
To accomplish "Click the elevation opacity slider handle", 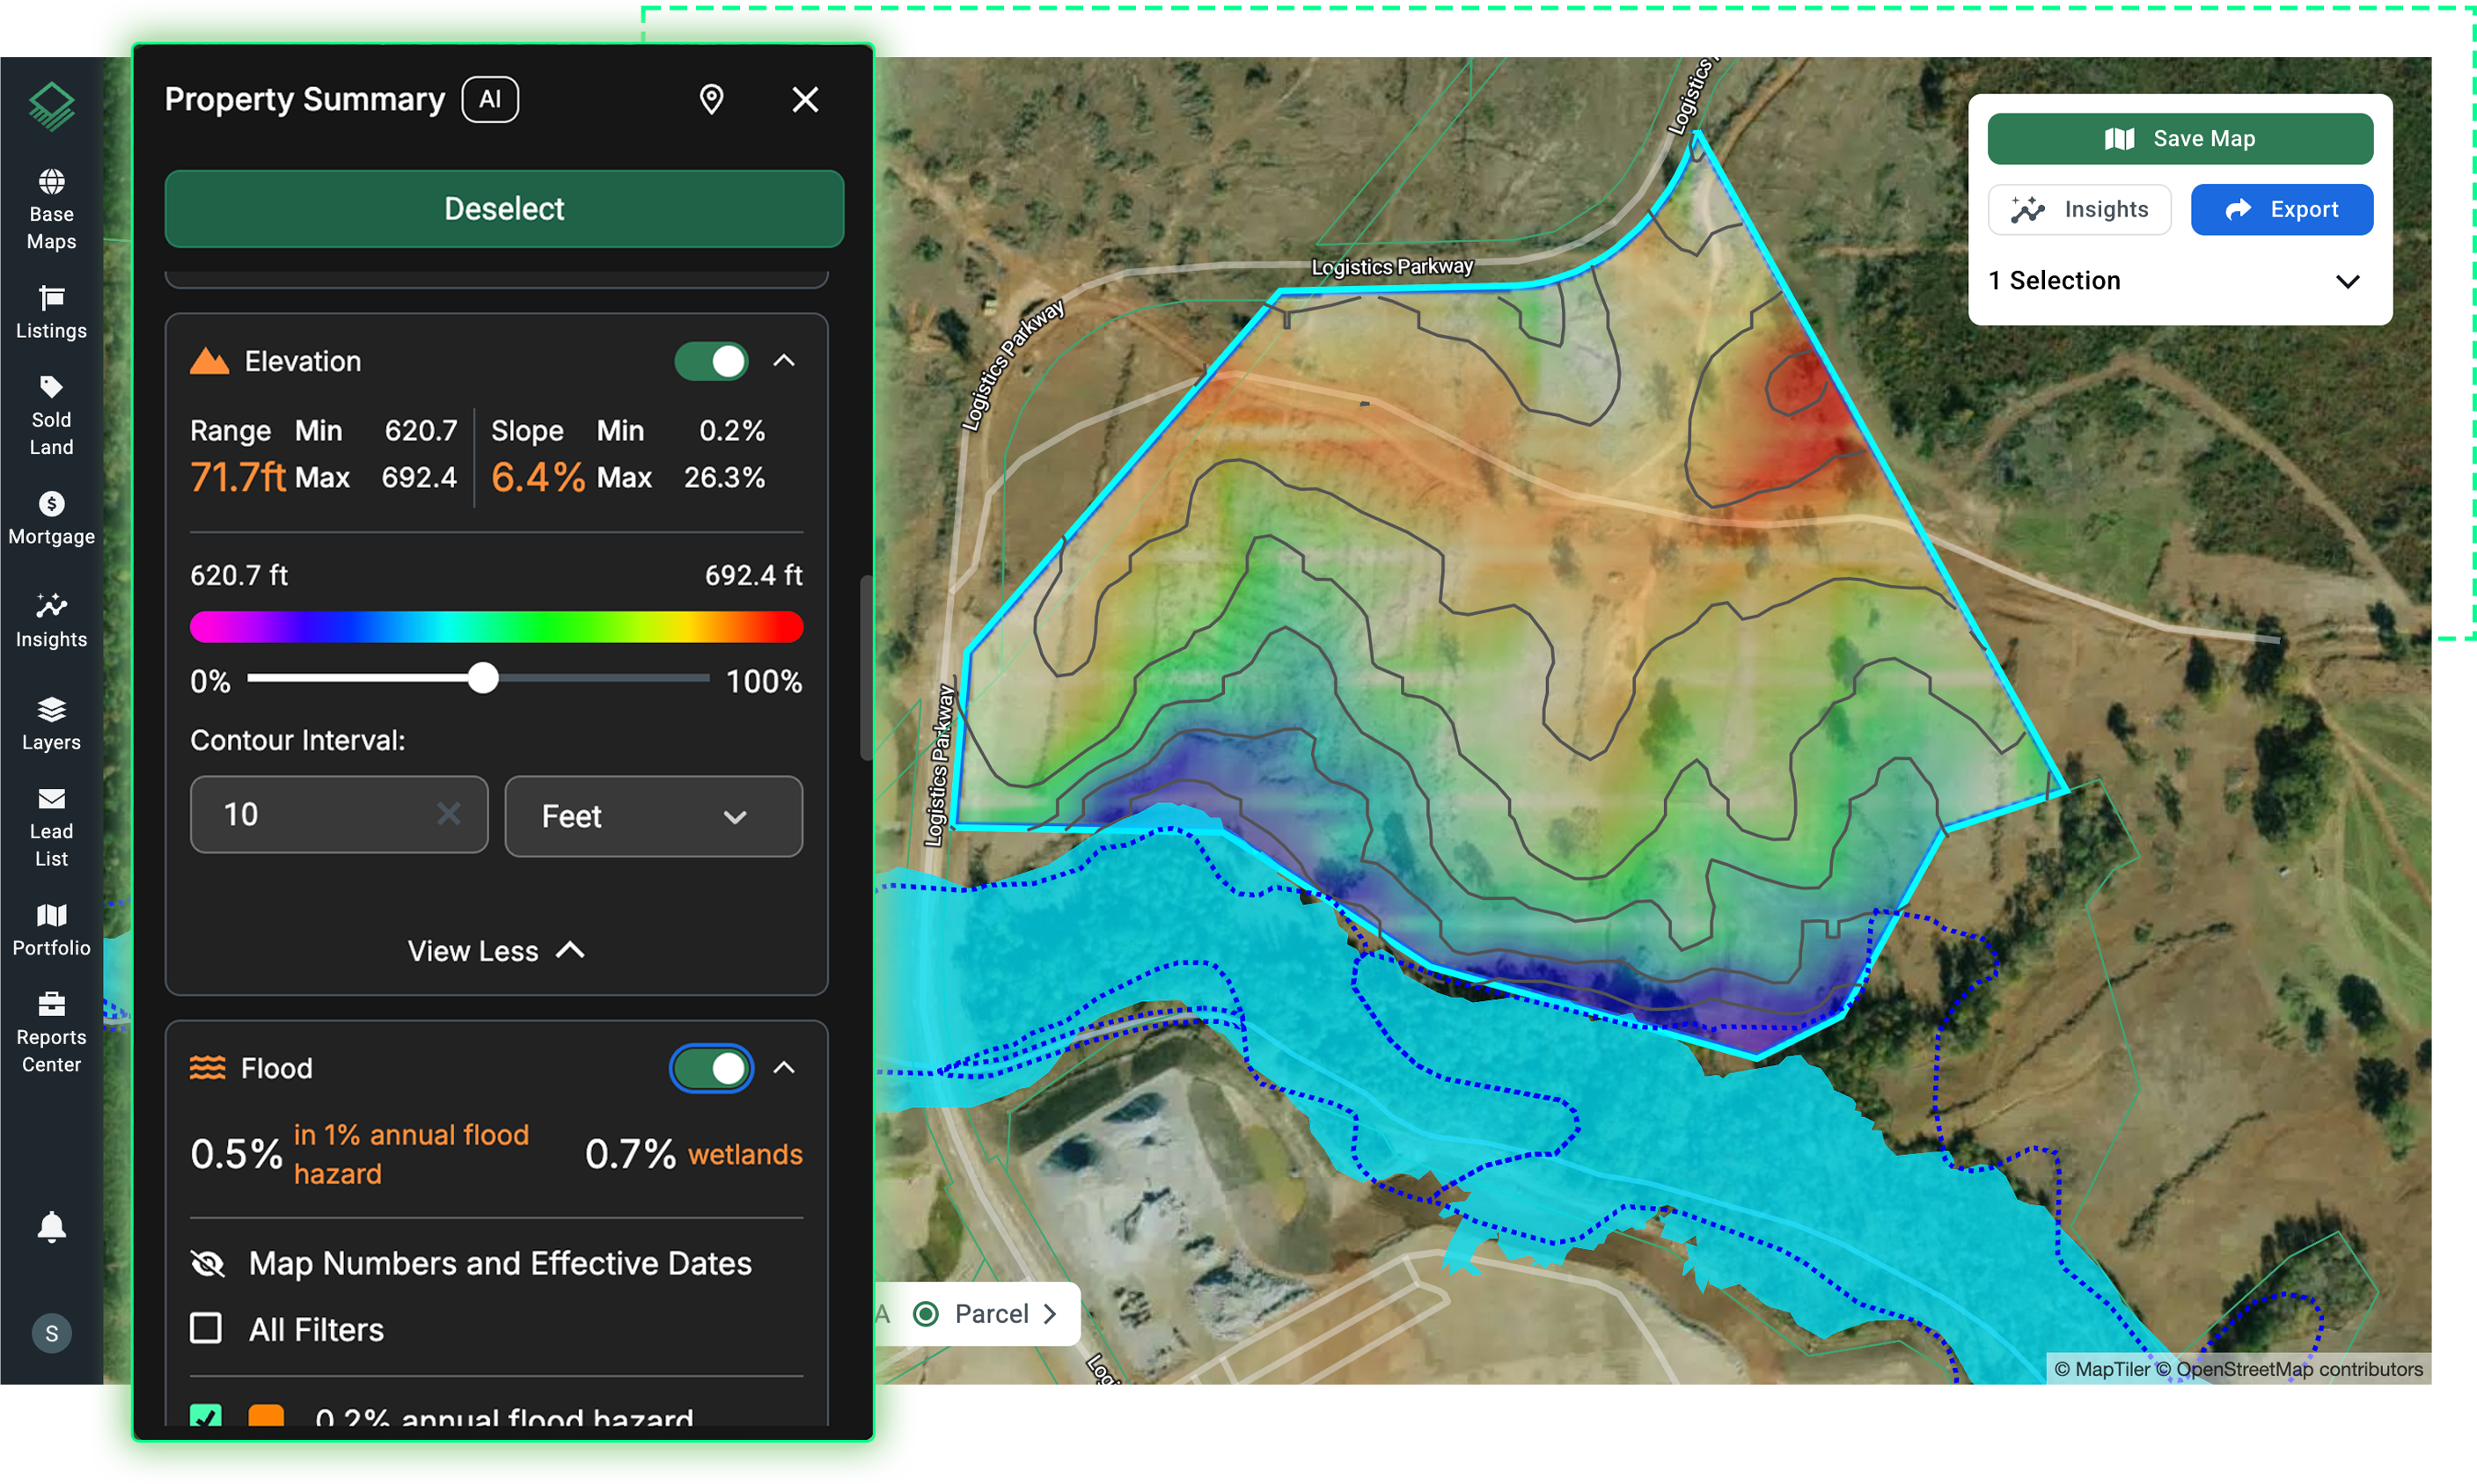I will [483, 678].
